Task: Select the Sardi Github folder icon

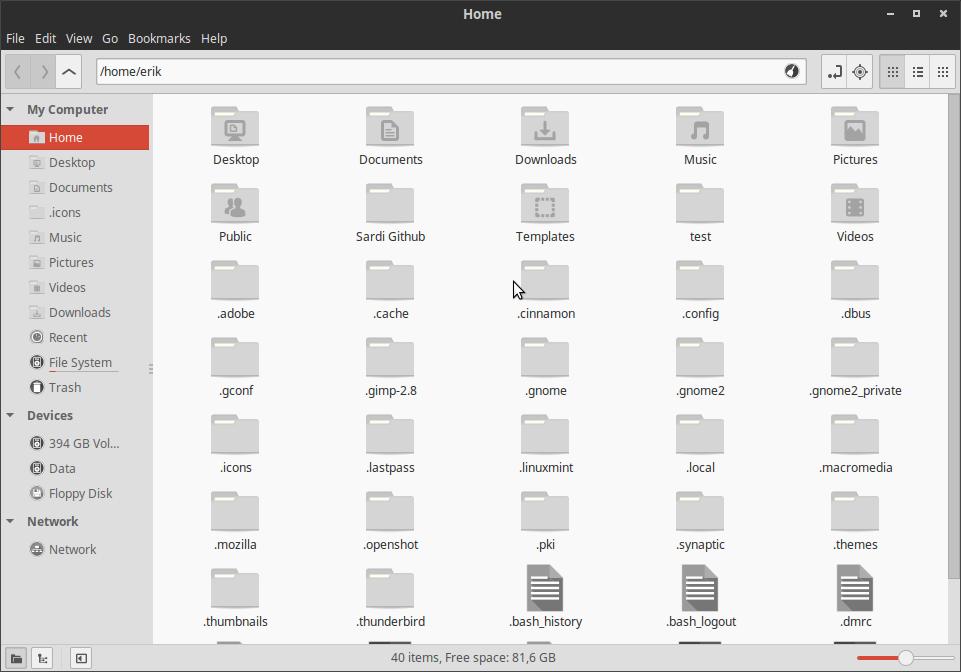Action: tap(390, 204)
